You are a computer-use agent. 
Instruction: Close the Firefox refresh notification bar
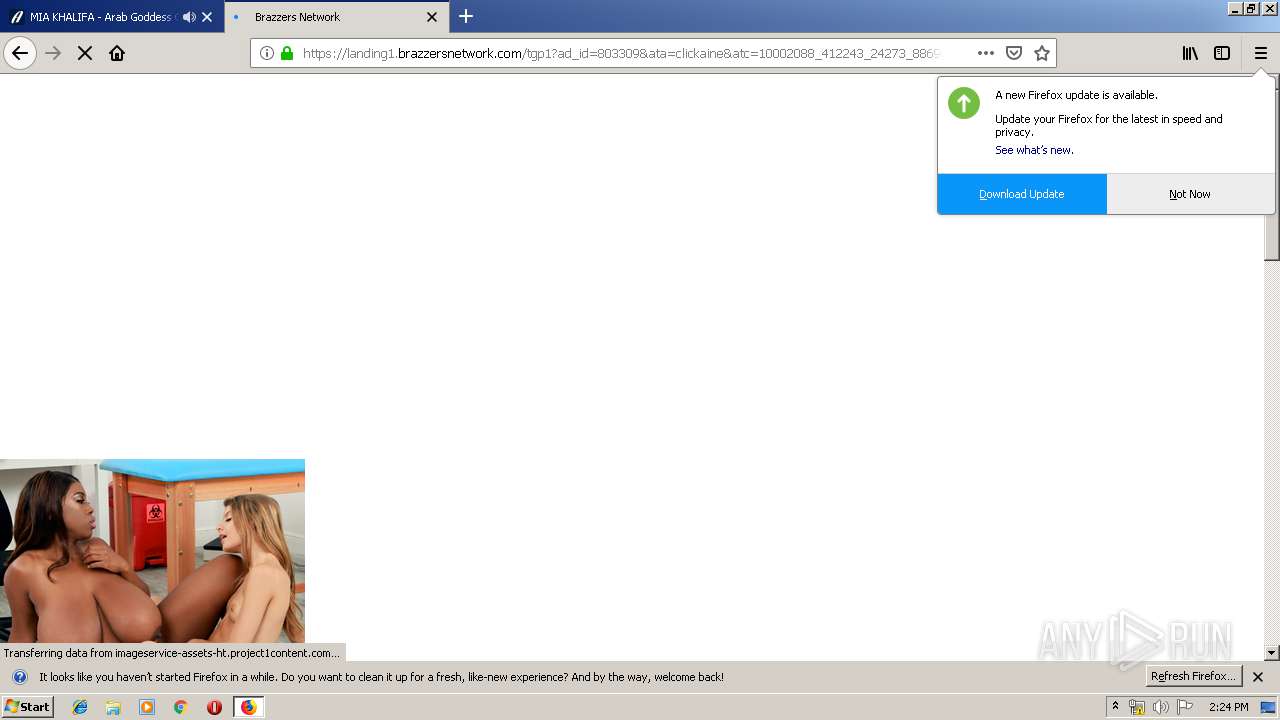[x=1258, y=677]
